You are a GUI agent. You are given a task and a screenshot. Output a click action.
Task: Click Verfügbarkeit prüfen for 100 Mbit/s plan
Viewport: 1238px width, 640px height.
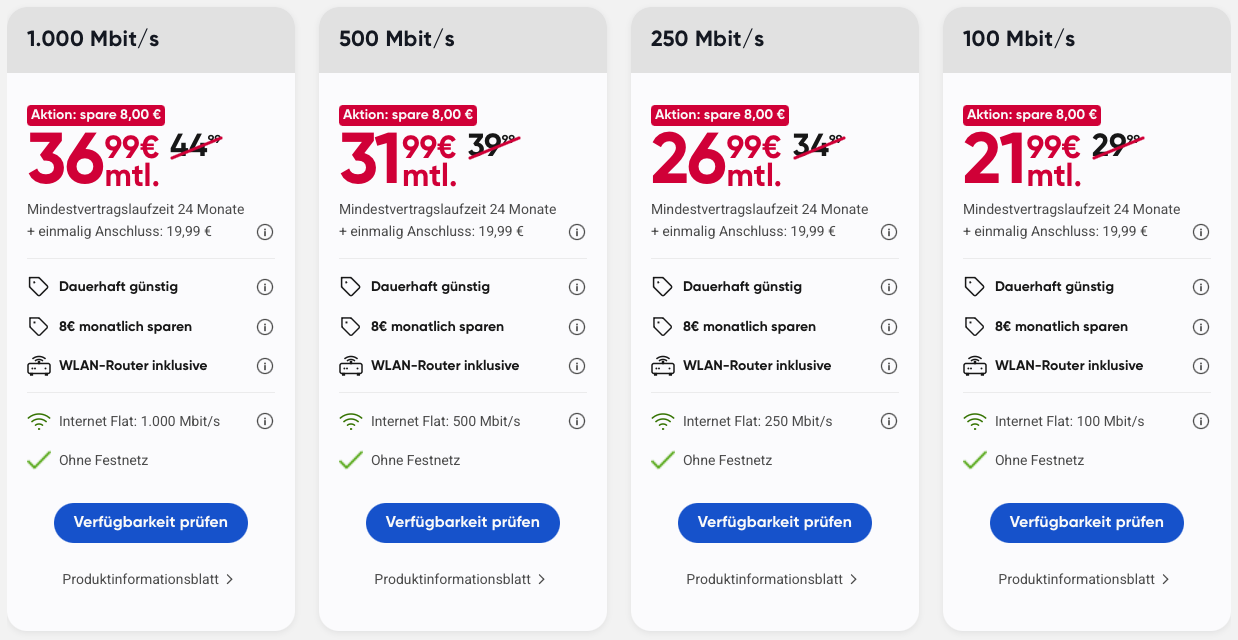[1087, 523]
